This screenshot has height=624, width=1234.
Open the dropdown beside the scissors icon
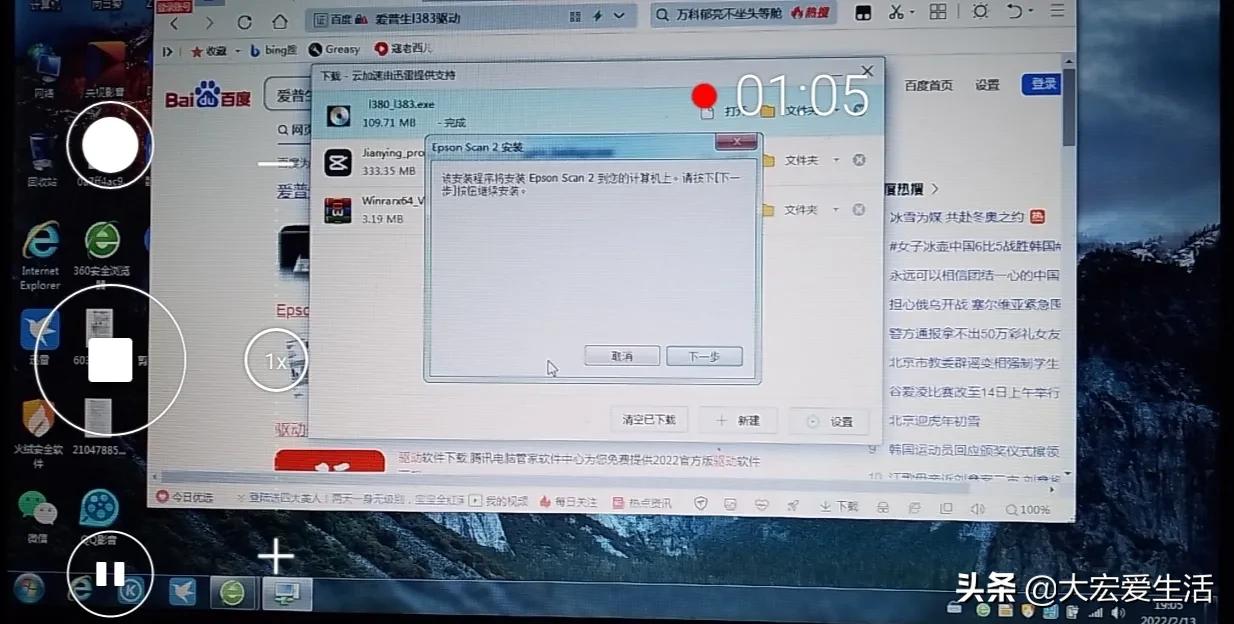point(911,13)
